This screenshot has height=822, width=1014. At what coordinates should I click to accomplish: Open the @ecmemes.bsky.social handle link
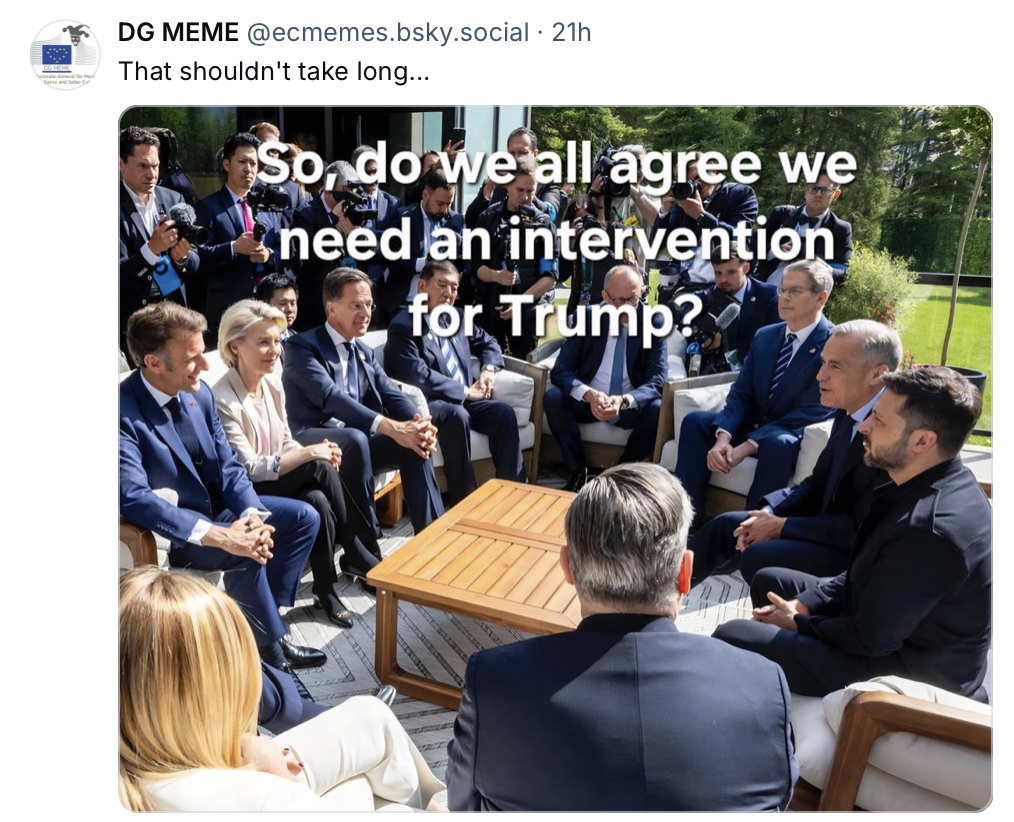(387, 33)
